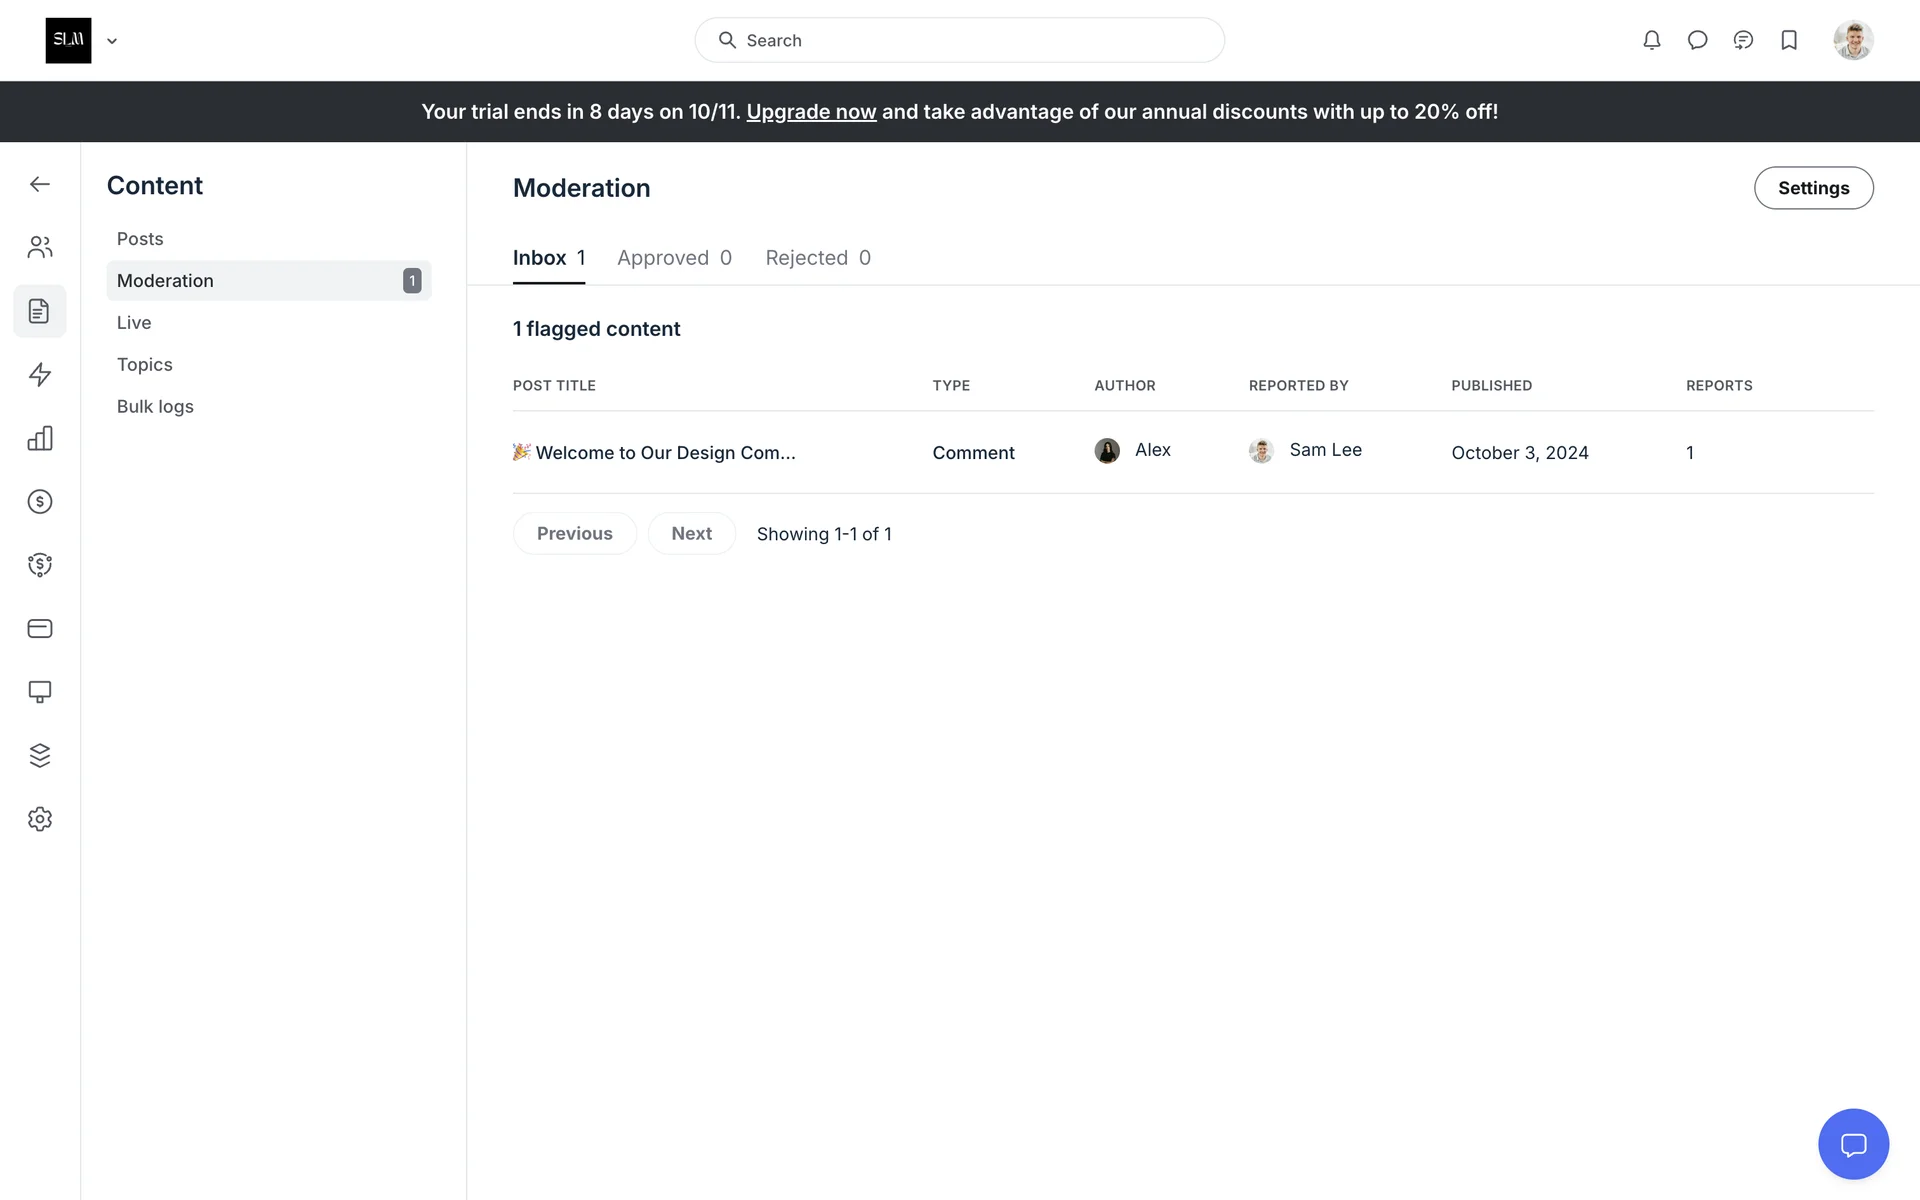Open the stacked layers icon in sidebar
The height and width of the screenshot is (1200, 1920).
coord(40,755)
